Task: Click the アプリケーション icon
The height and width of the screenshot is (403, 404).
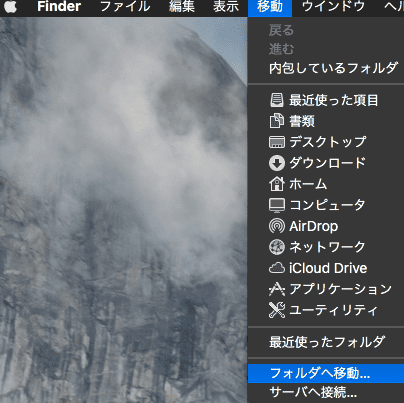Action: 277,289
